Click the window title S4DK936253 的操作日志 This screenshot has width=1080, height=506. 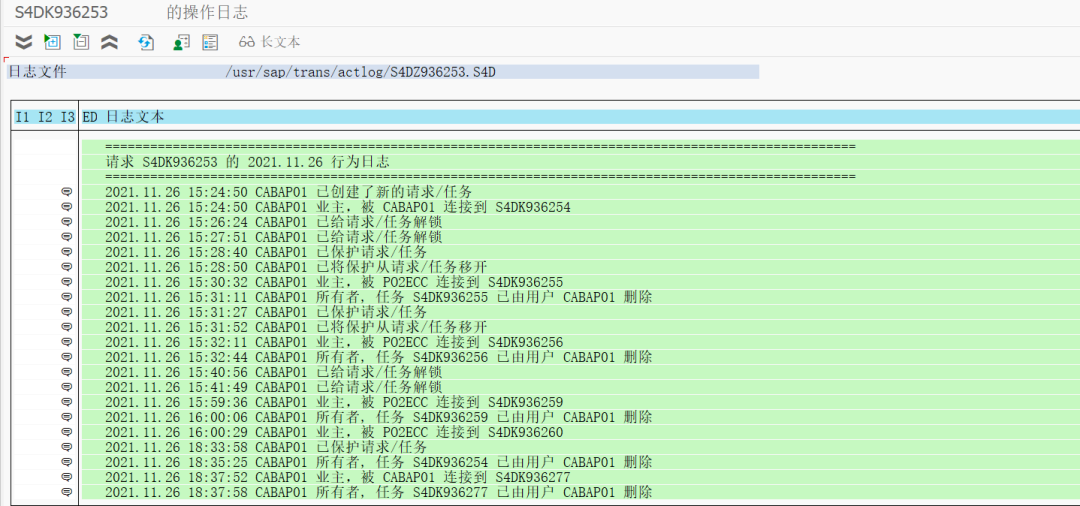(132, 12)
